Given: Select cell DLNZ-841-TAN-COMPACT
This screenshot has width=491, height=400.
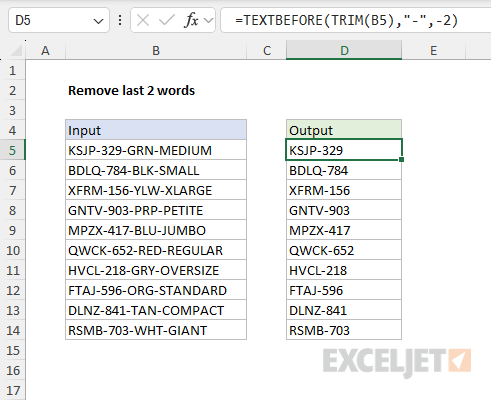Looking at the screenshot, I should tap(156, 310).
